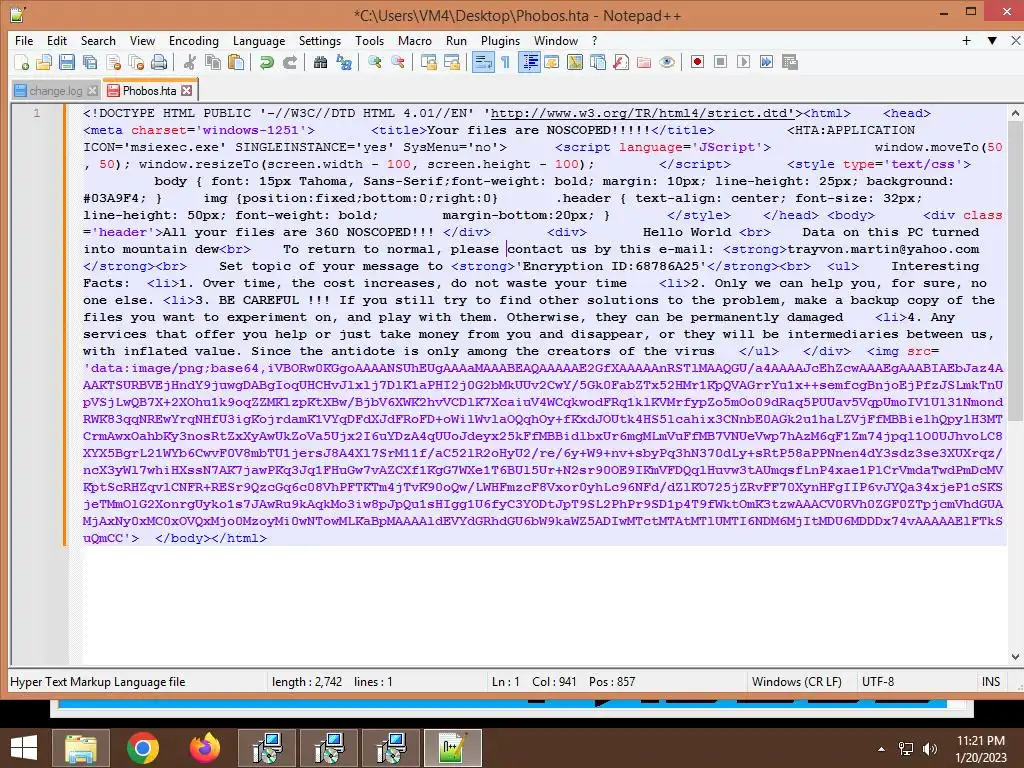
Task: Toggle Show All Characters pilcrow icon
Action: [x=505, y=62]
